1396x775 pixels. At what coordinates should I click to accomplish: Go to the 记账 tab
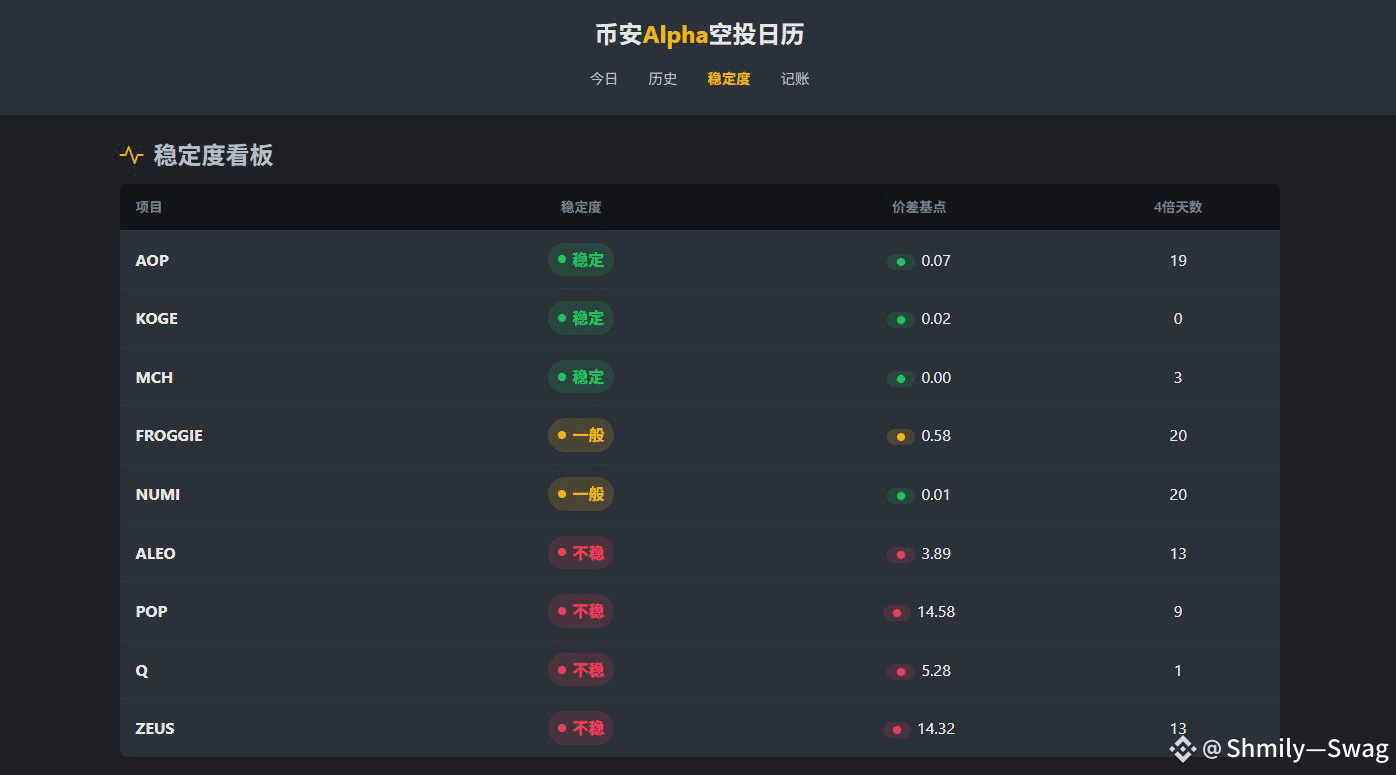click(x=795, y=79)
